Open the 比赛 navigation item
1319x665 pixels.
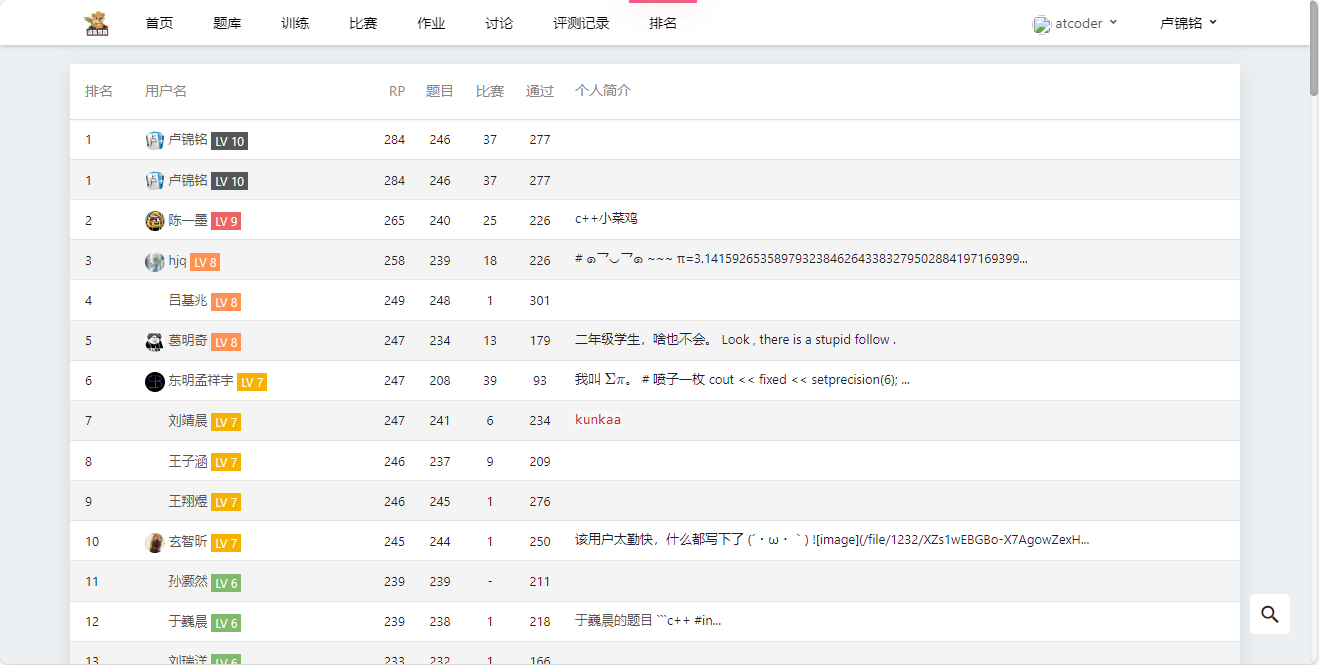(x=363, y=23)
